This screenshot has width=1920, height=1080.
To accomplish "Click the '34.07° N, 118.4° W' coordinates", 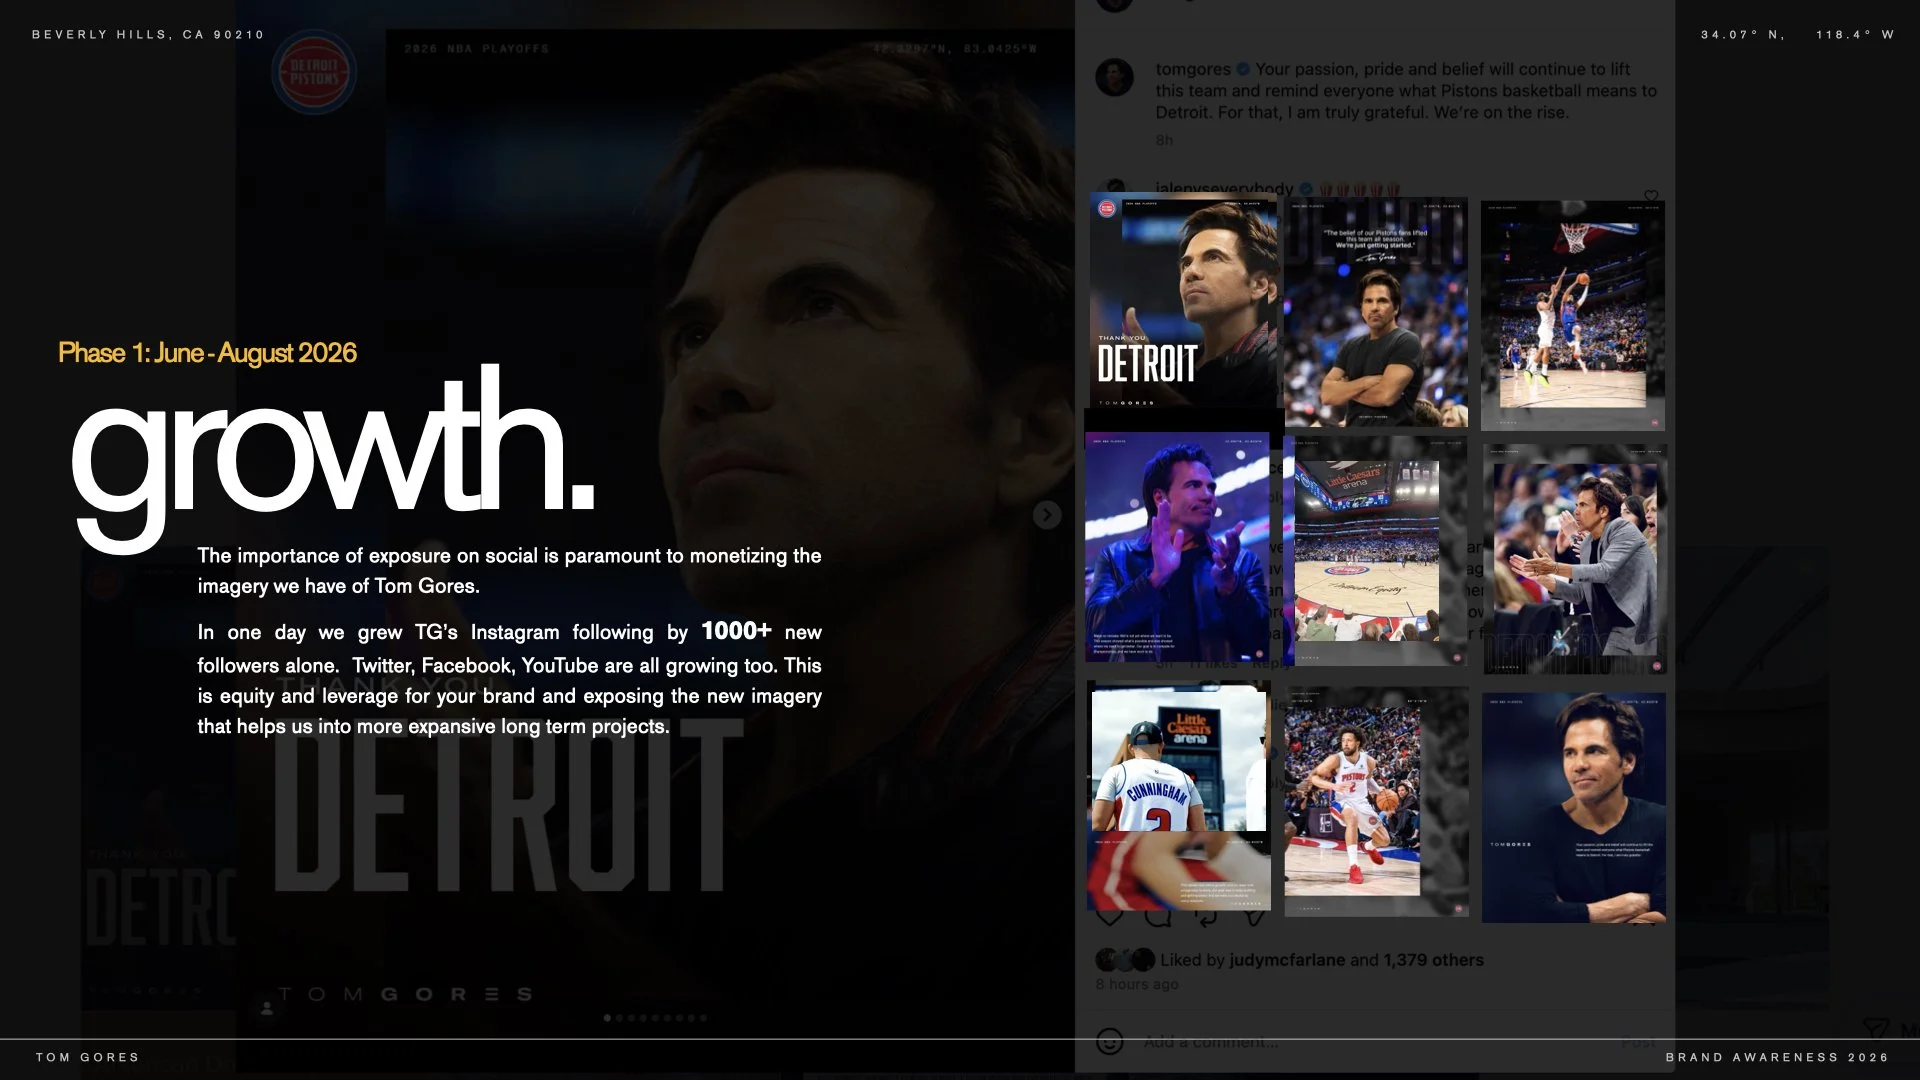I will click(1797, 35).
